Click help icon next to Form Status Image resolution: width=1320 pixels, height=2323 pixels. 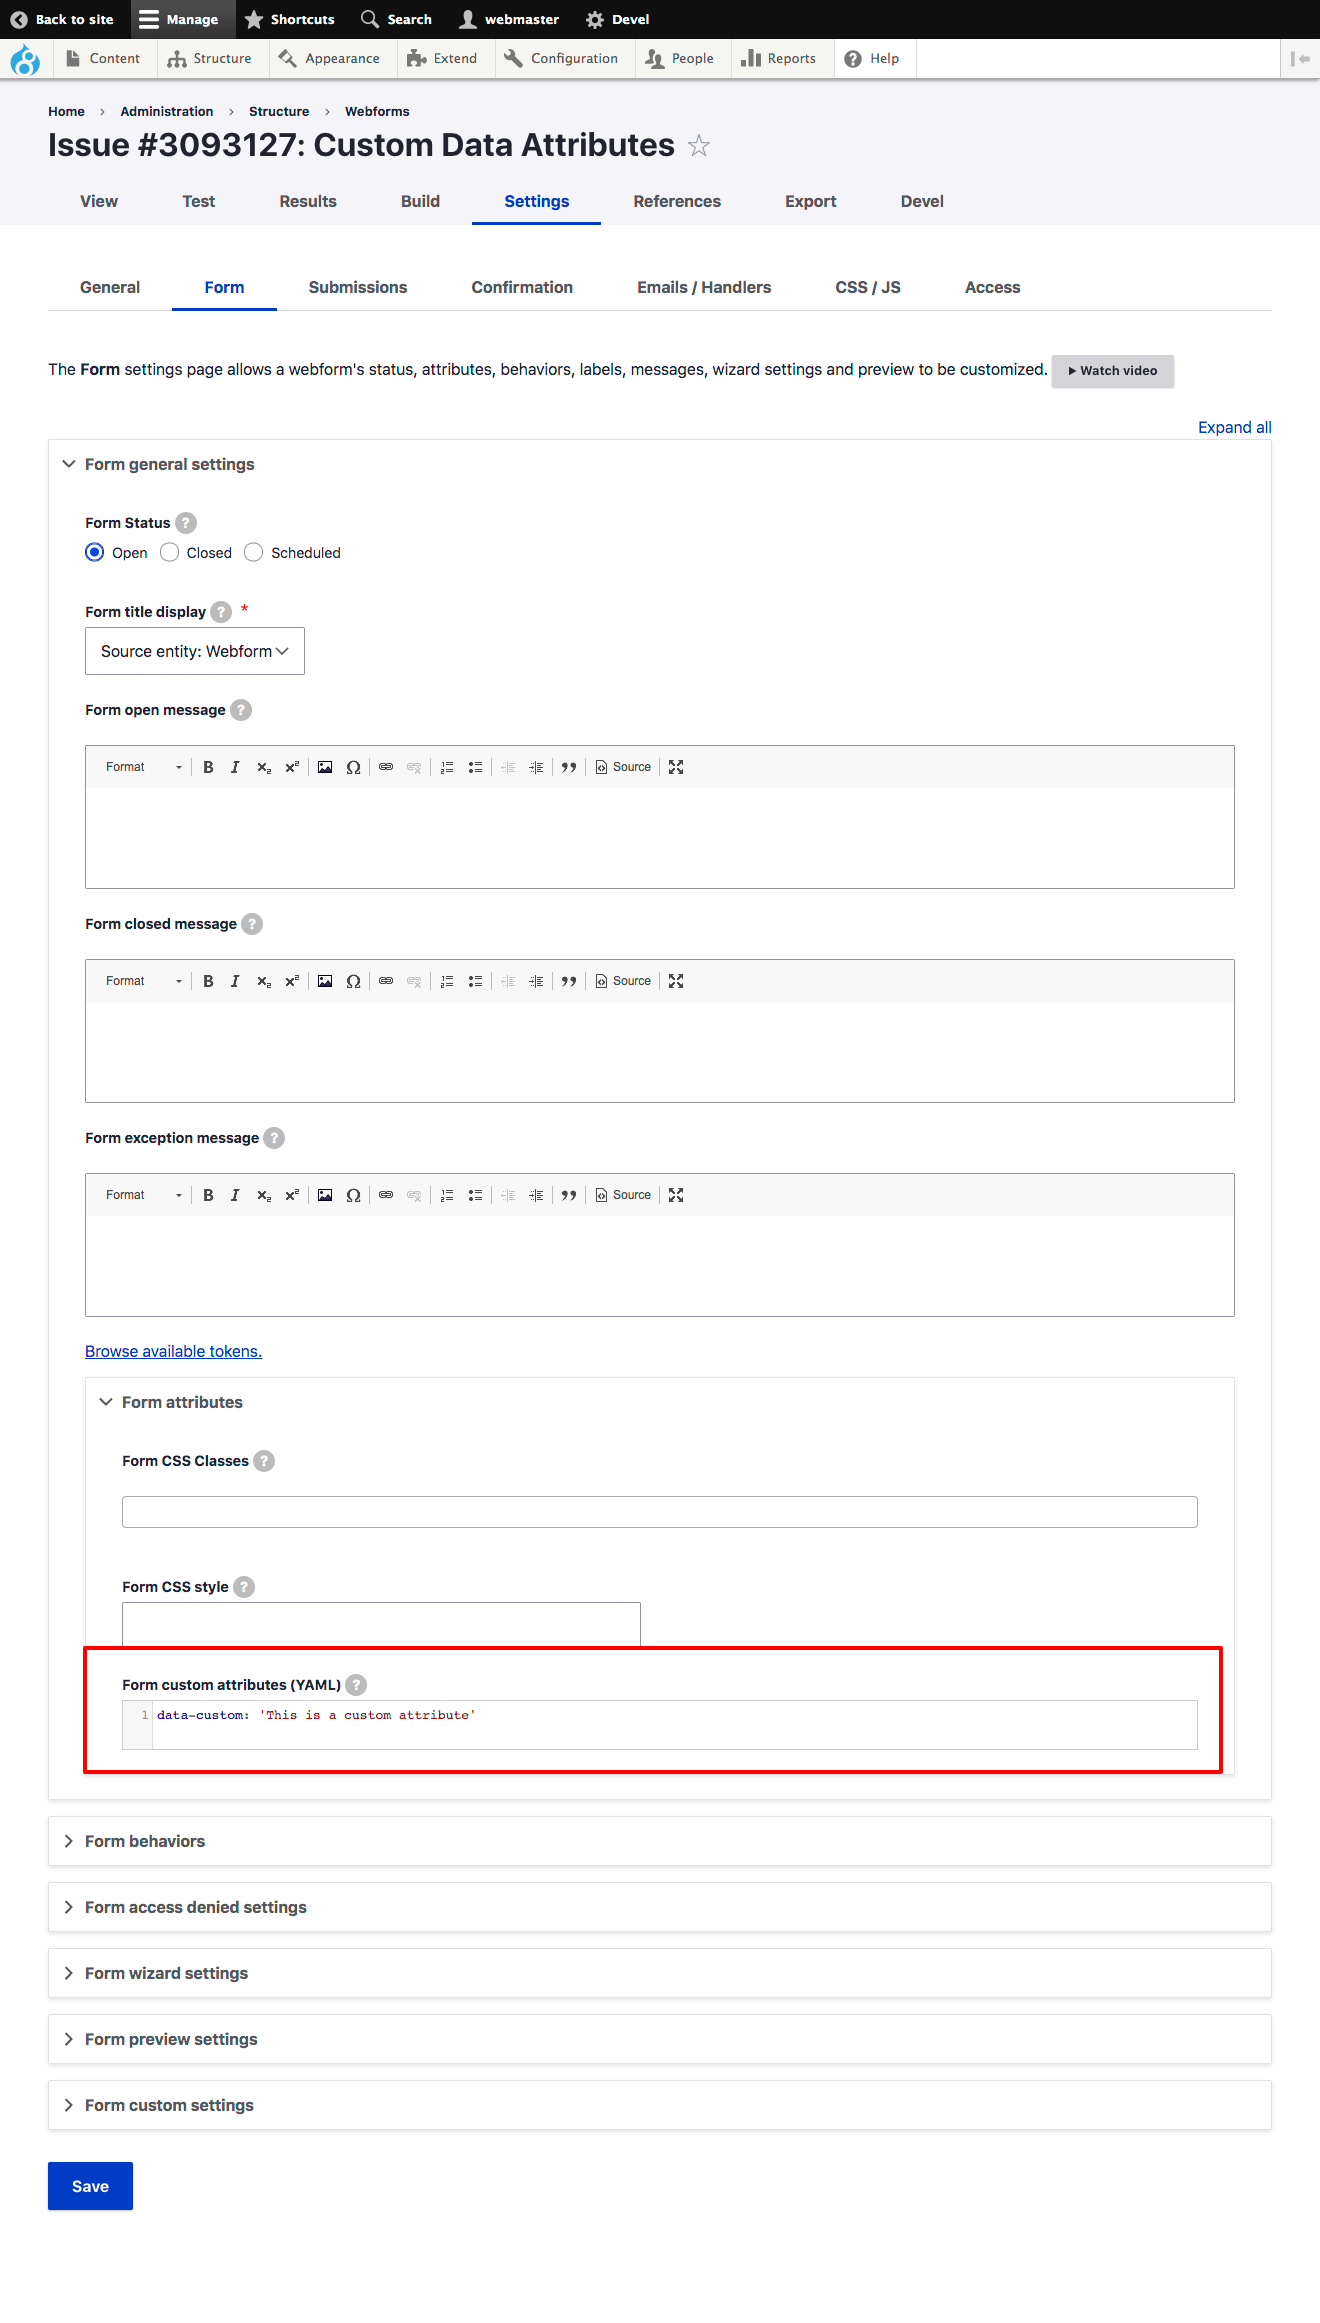(186, 523)
